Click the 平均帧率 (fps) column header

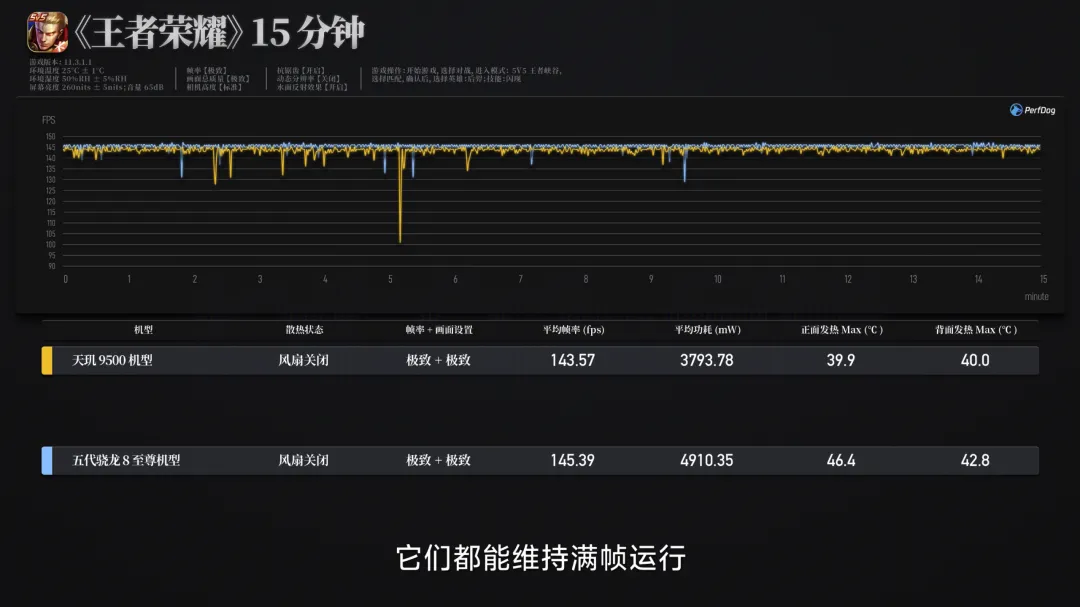pos(573,330)
